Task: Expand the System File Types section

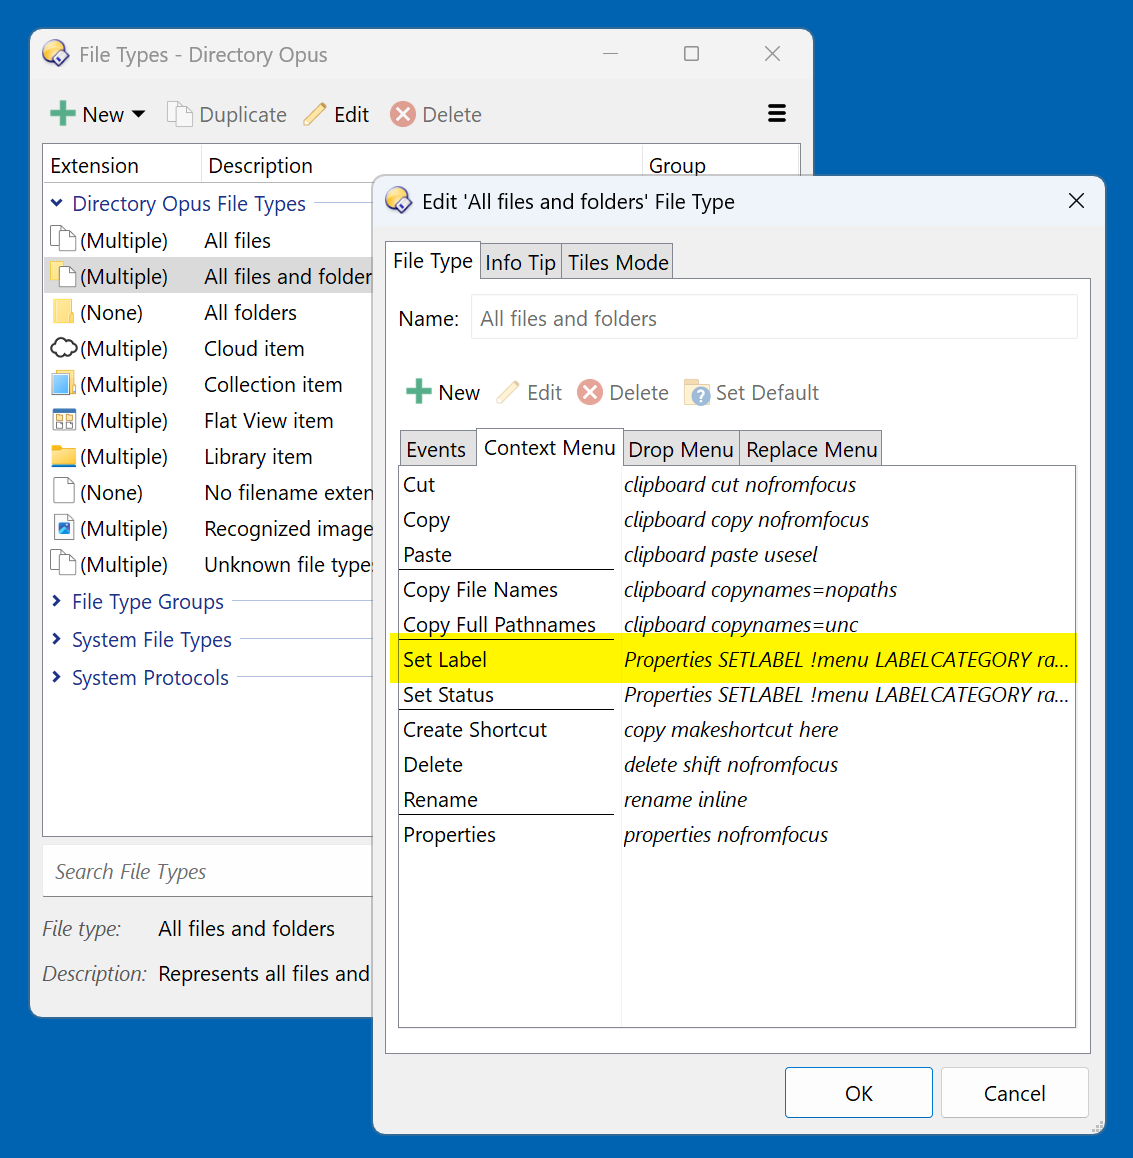Action: 57,639
